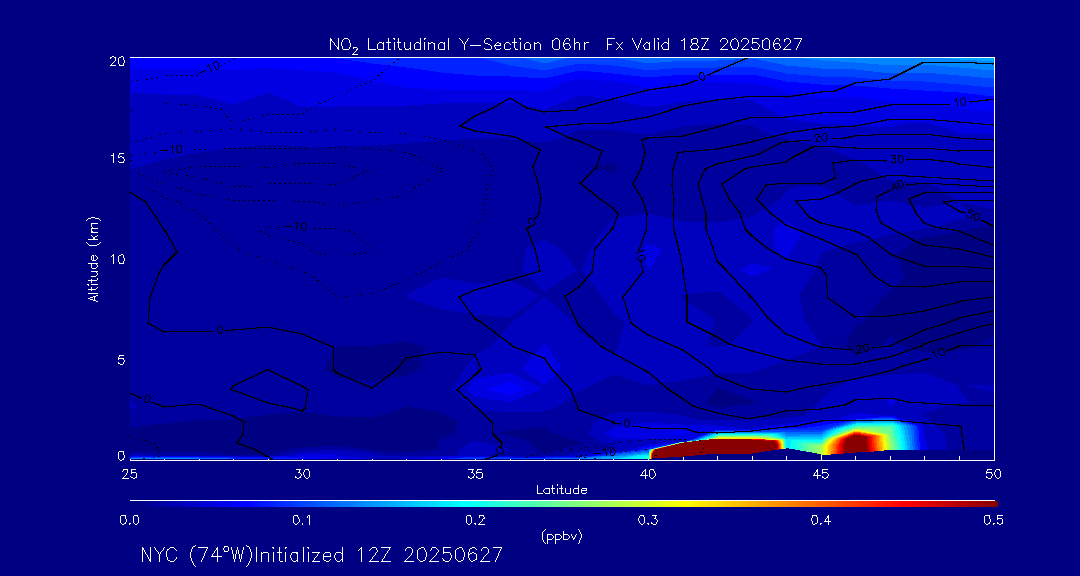Click the "Altitude (km)" y-axis label
The image size is (1080, 576).
coord(93,258)
